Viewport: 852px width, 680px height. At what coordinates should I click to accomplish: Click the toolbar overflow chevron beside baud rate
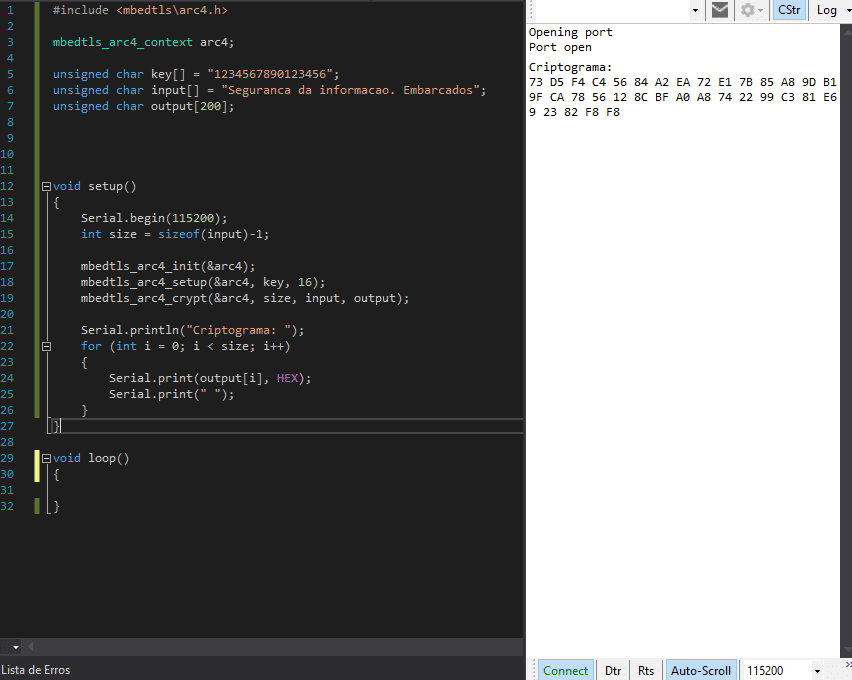click(x=848, y=665)
